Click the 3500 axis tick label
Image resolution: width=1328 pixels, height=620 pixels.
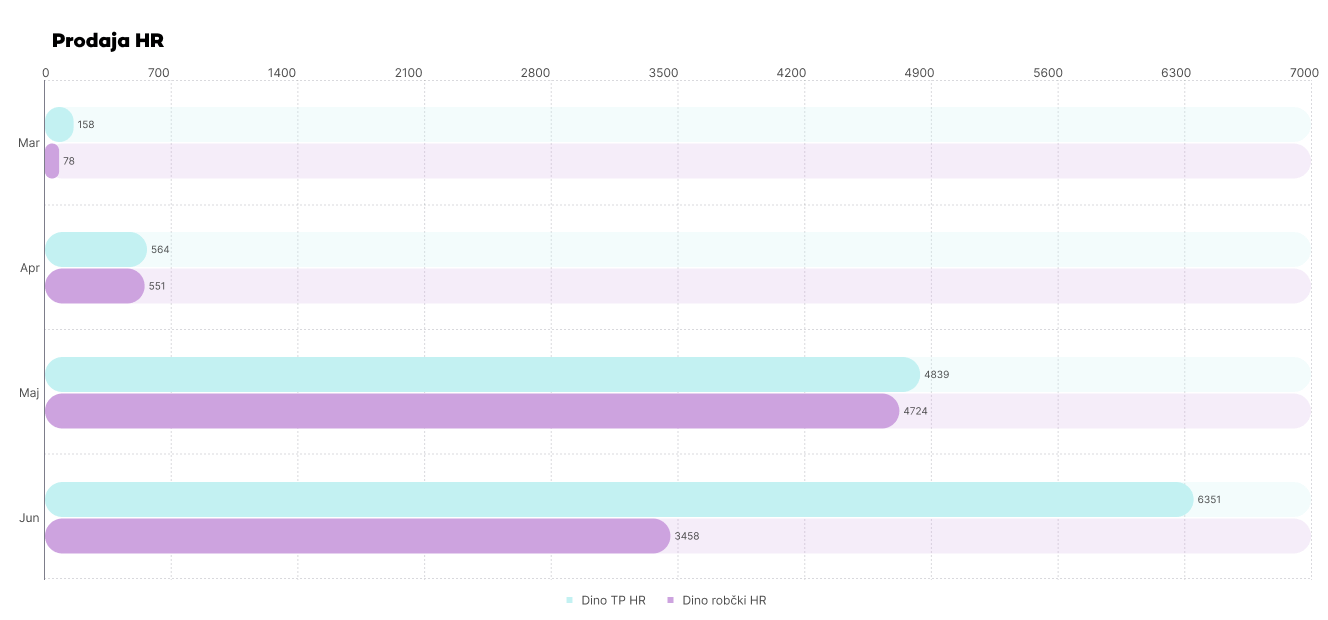pos(663,72)
